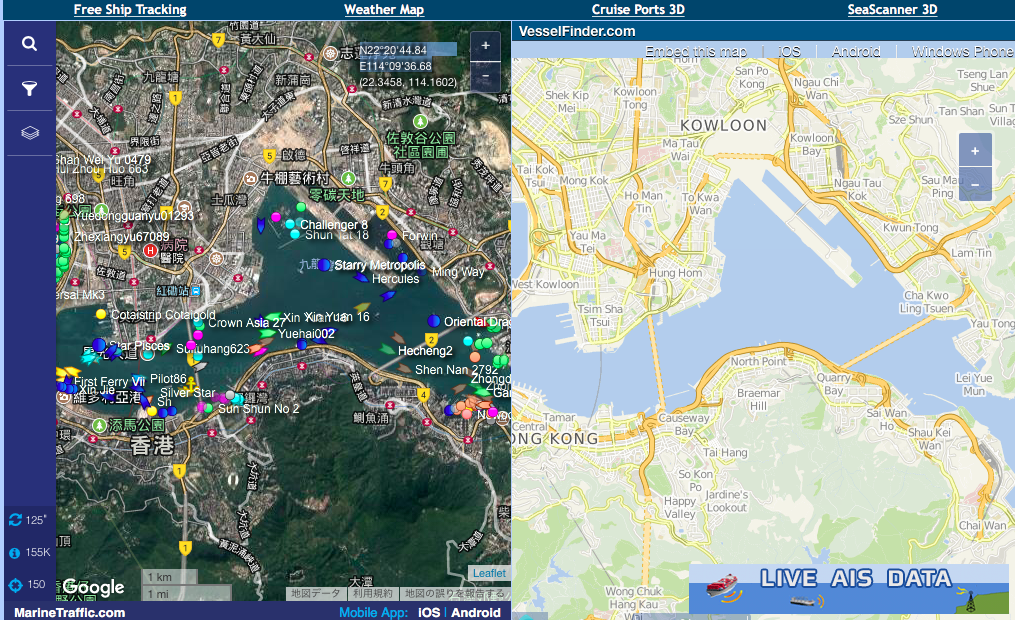Zoom in on the VesselFinder map

pyautogui.click(x=975, y=151)
